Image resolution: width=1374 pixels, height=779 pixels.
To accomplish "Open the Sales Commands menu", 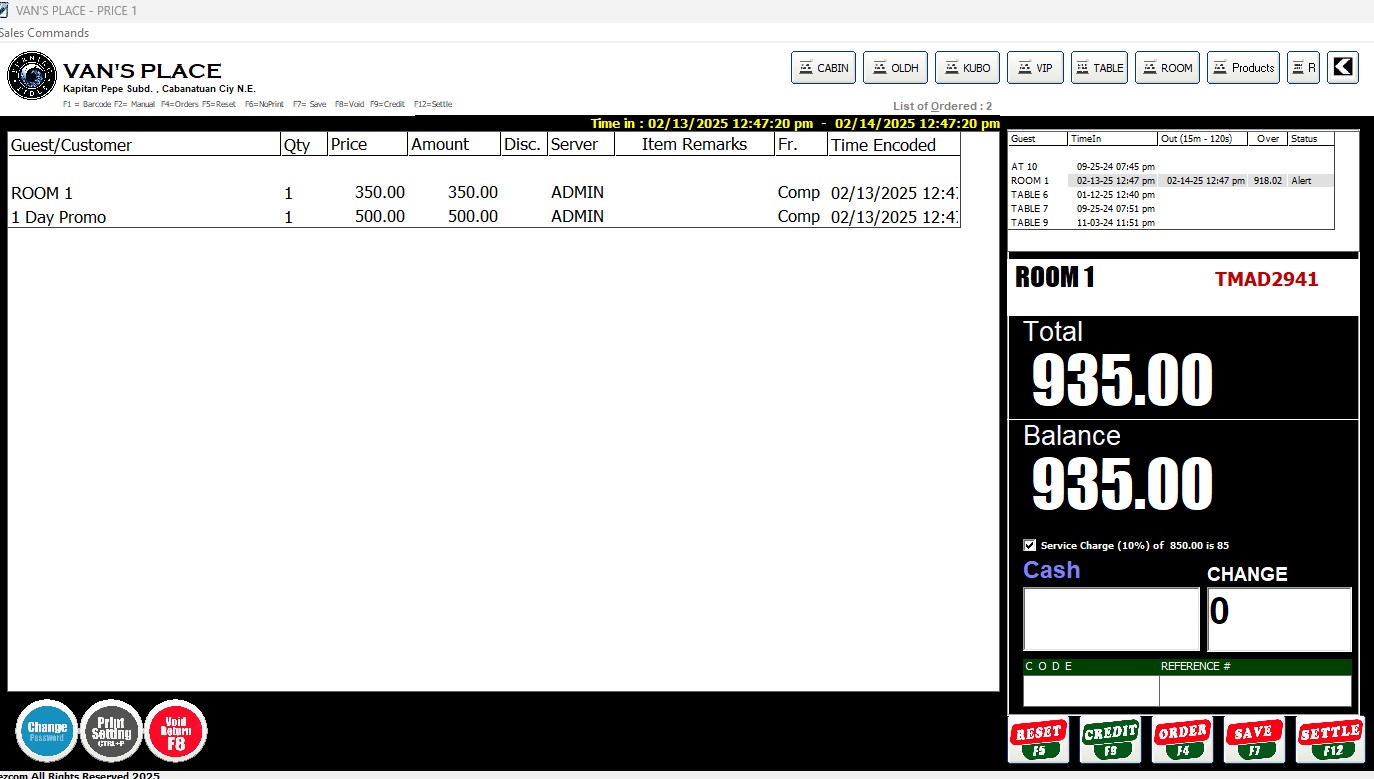I will pos(44,33).
